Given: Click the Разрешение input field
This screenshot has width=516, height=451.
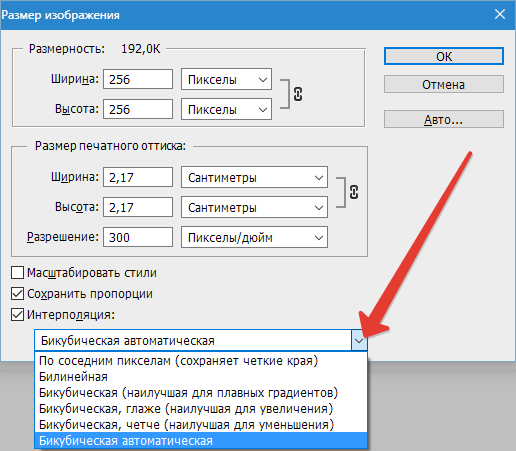Looking at the screenshot, I should pos(138,237).
